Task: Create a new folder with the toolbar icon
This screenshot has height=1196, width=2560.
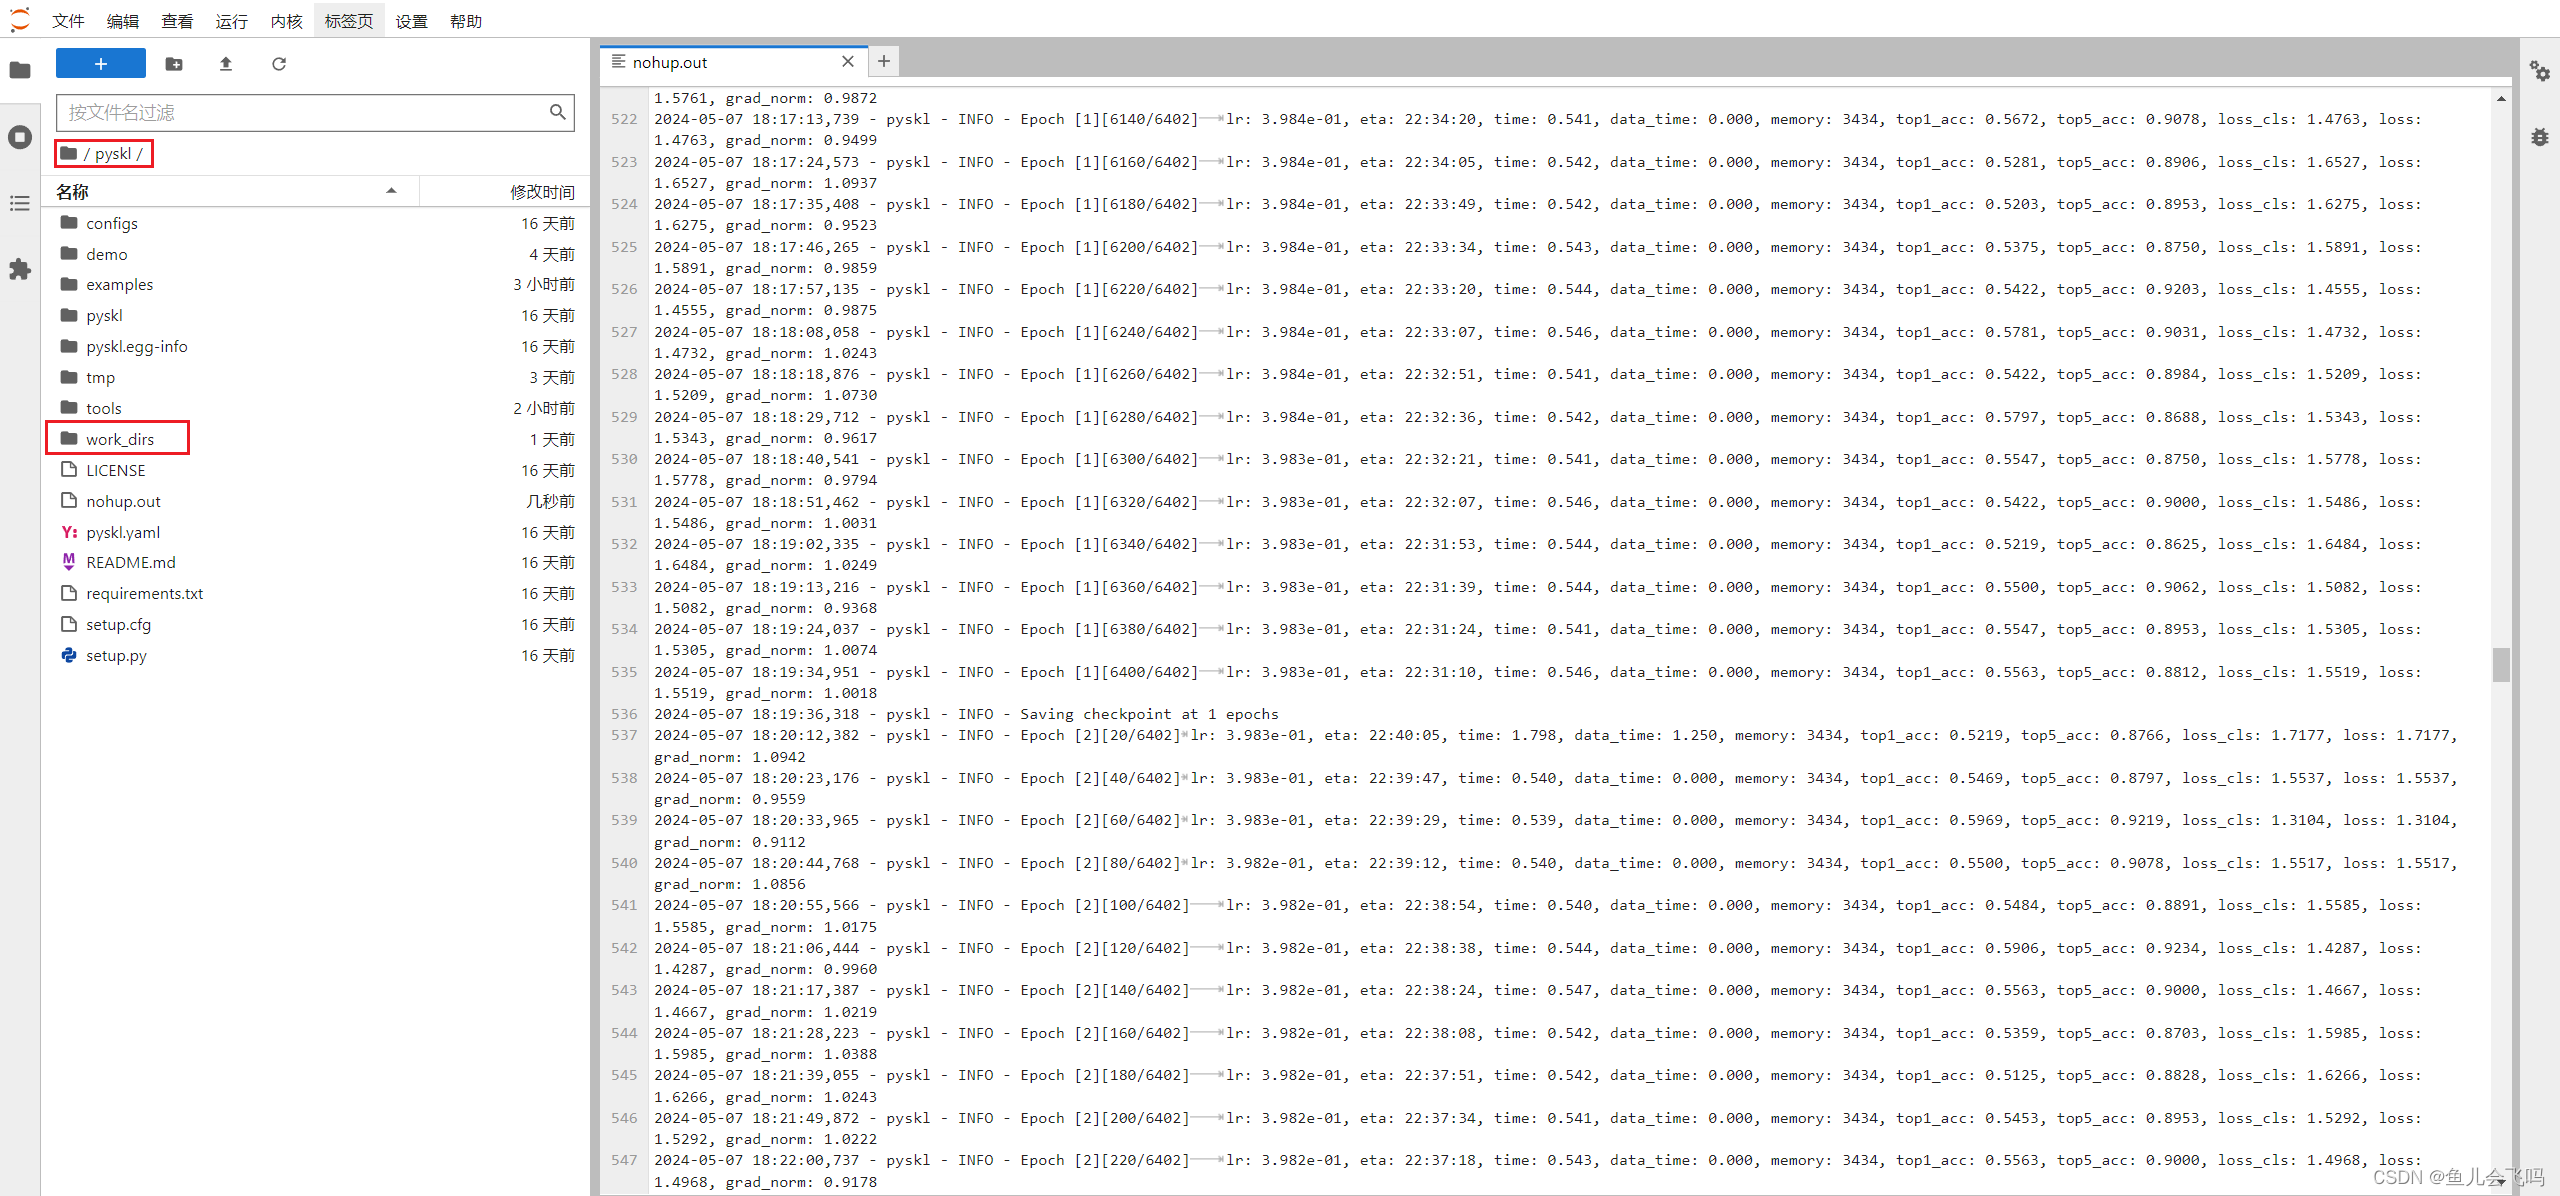Action: [174, 63]
